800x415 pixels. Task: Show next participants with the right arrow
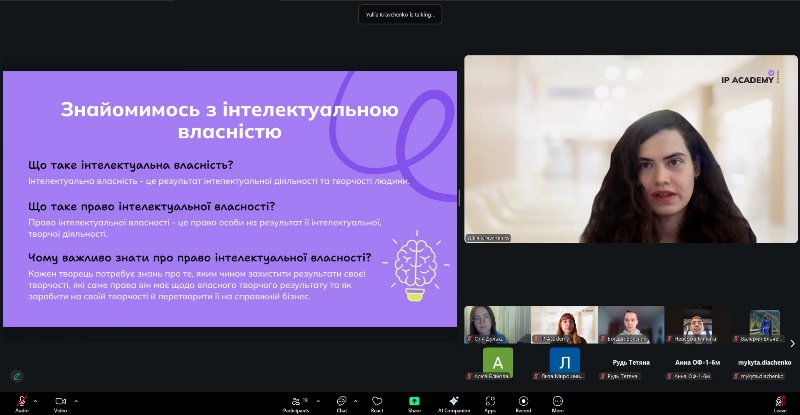click(x=792, y=344)
